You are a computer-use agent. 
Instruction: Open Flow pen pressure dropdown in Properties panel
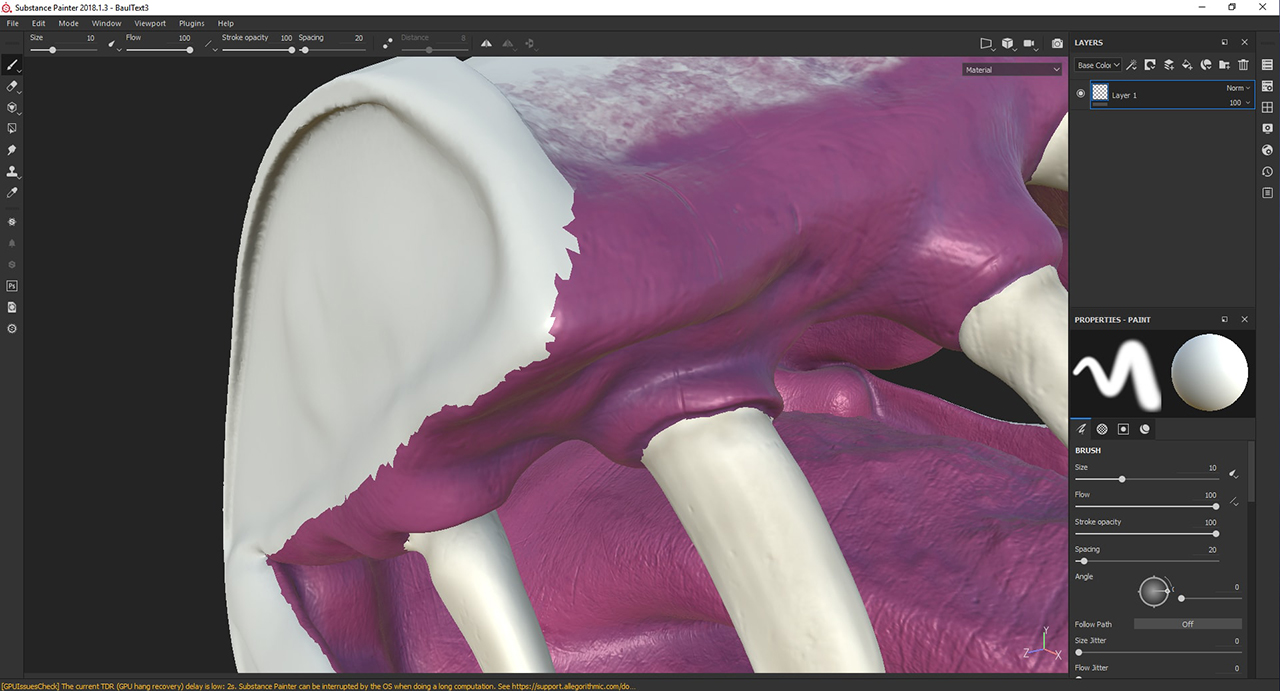coord(1234,501)
